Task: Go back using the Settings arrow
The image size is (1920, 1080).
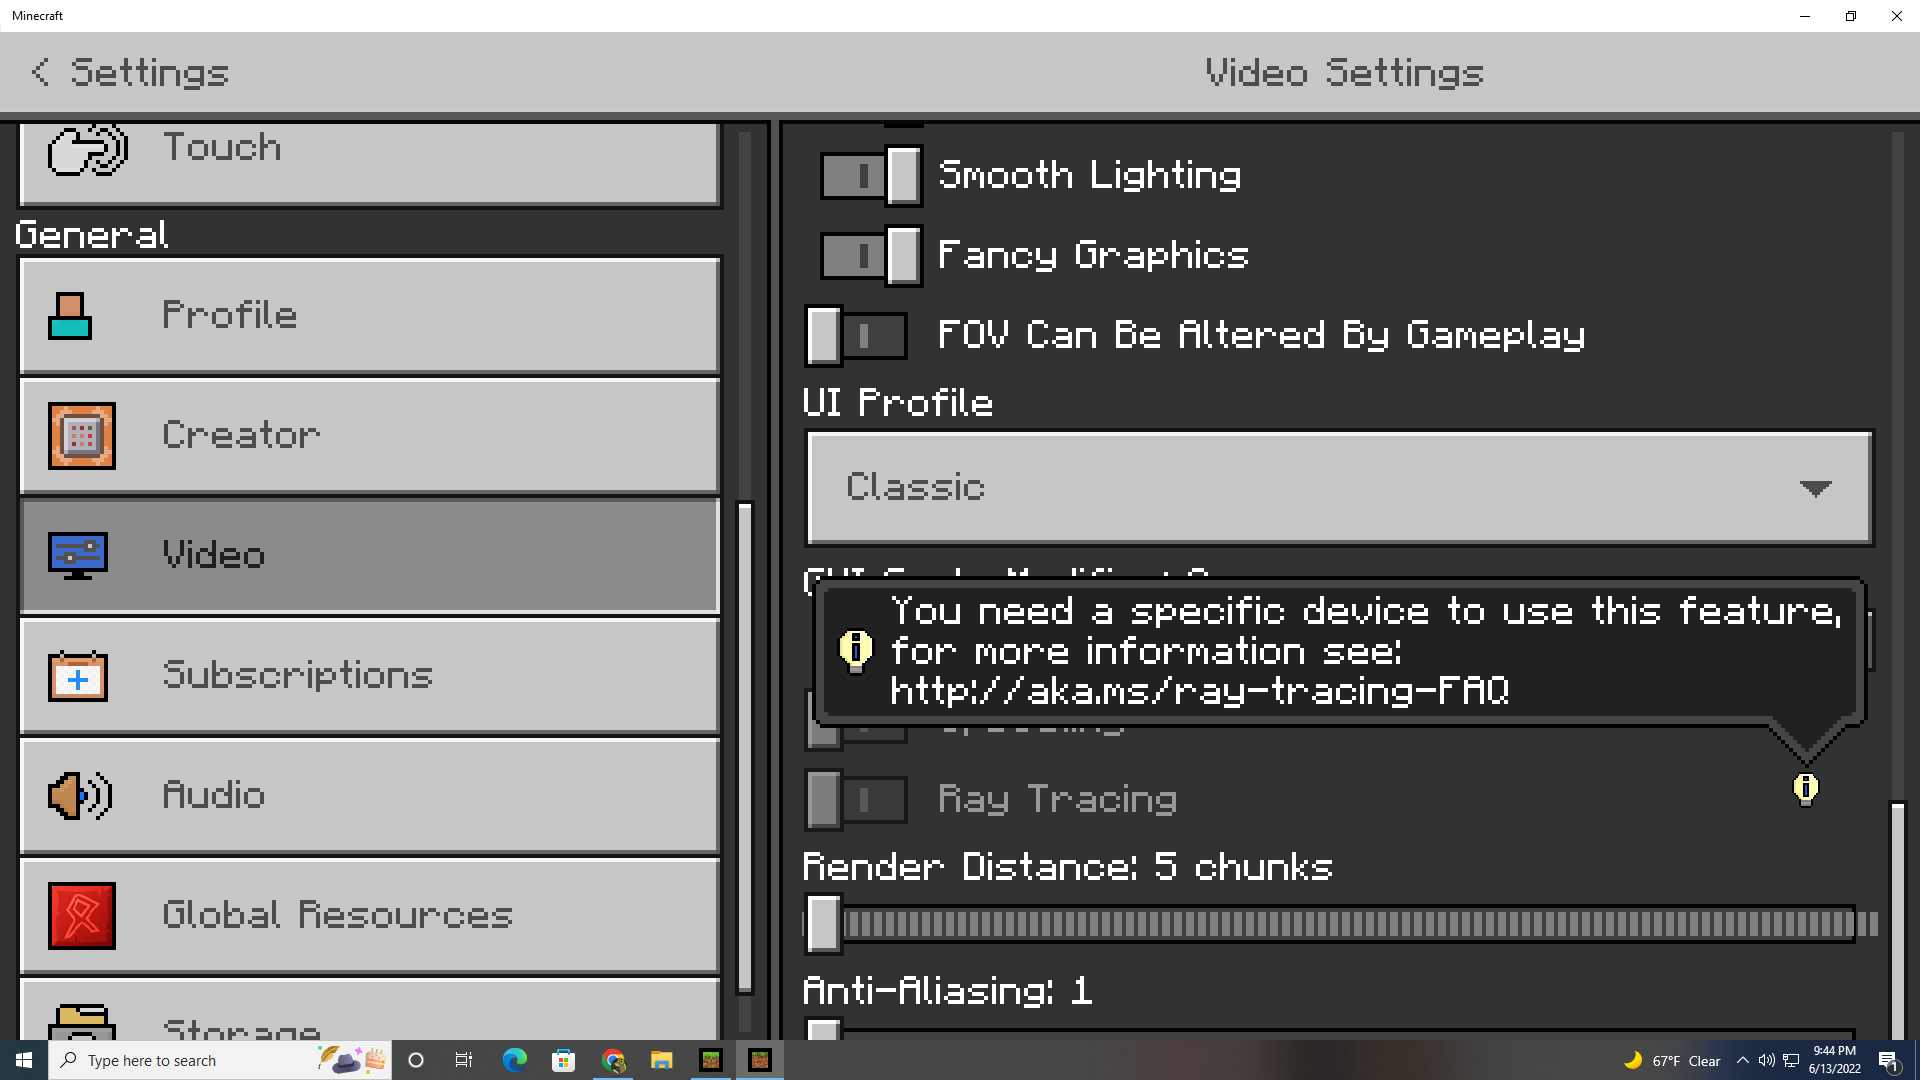Action: click(40, 72)
